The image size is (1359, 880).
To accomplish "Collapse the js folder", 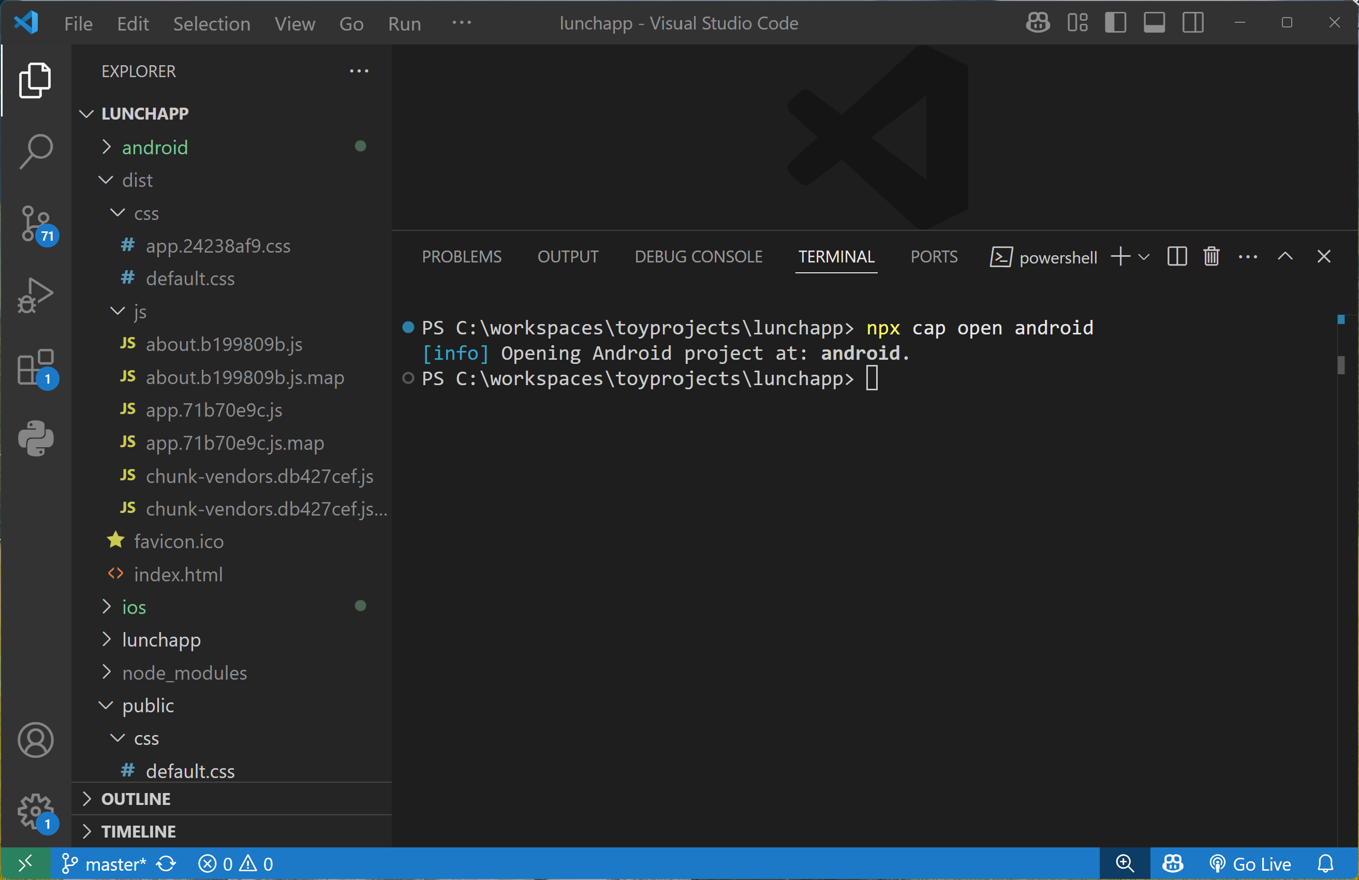I will (x=232, y=311).
